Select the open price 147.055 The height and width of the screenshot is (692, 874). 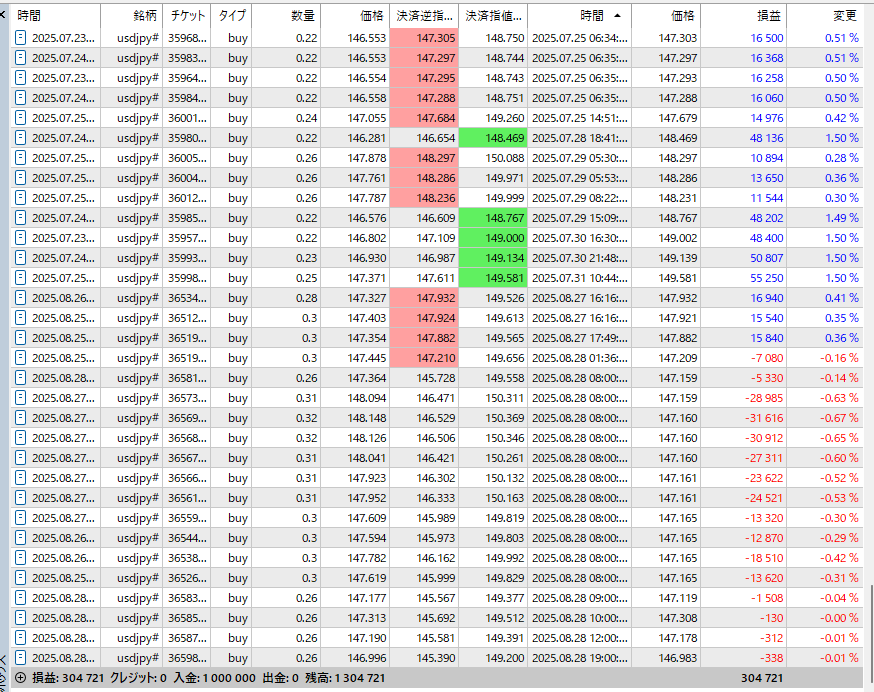point(367,118)
